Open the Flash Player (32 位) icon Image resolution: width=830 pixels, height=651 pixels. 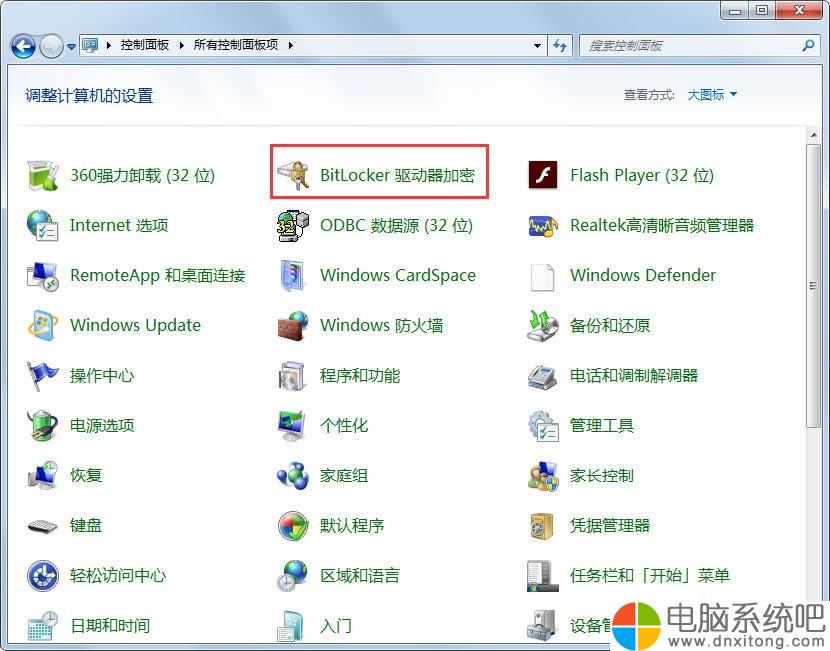pyautogui.click(x=543, y=175)
